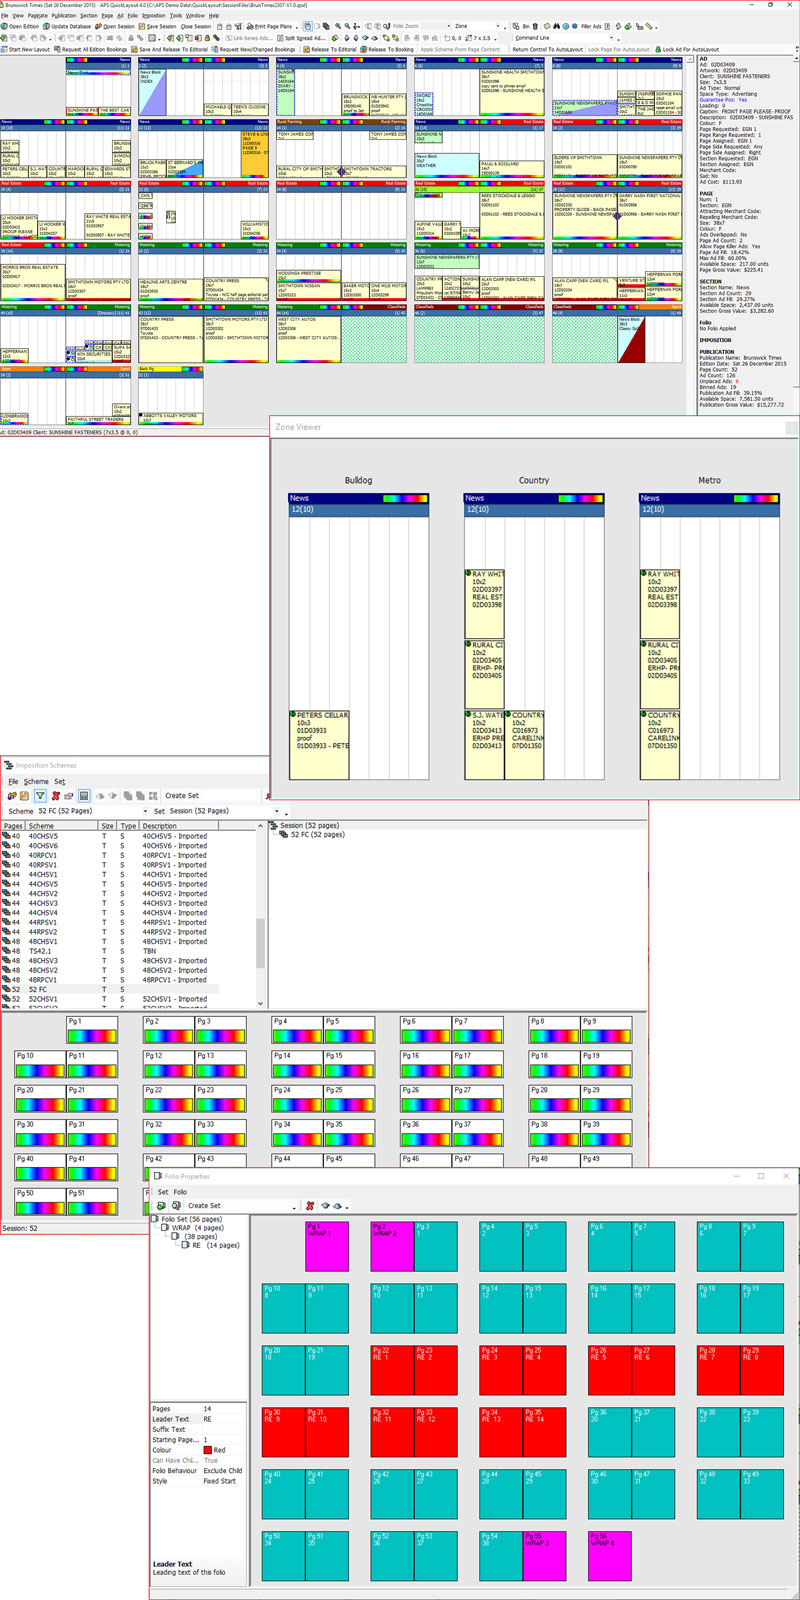This screenshot has width=800, height=1600.
Task: Open the Imposition menu in the main menu bar
Action: tap(153, 16)
